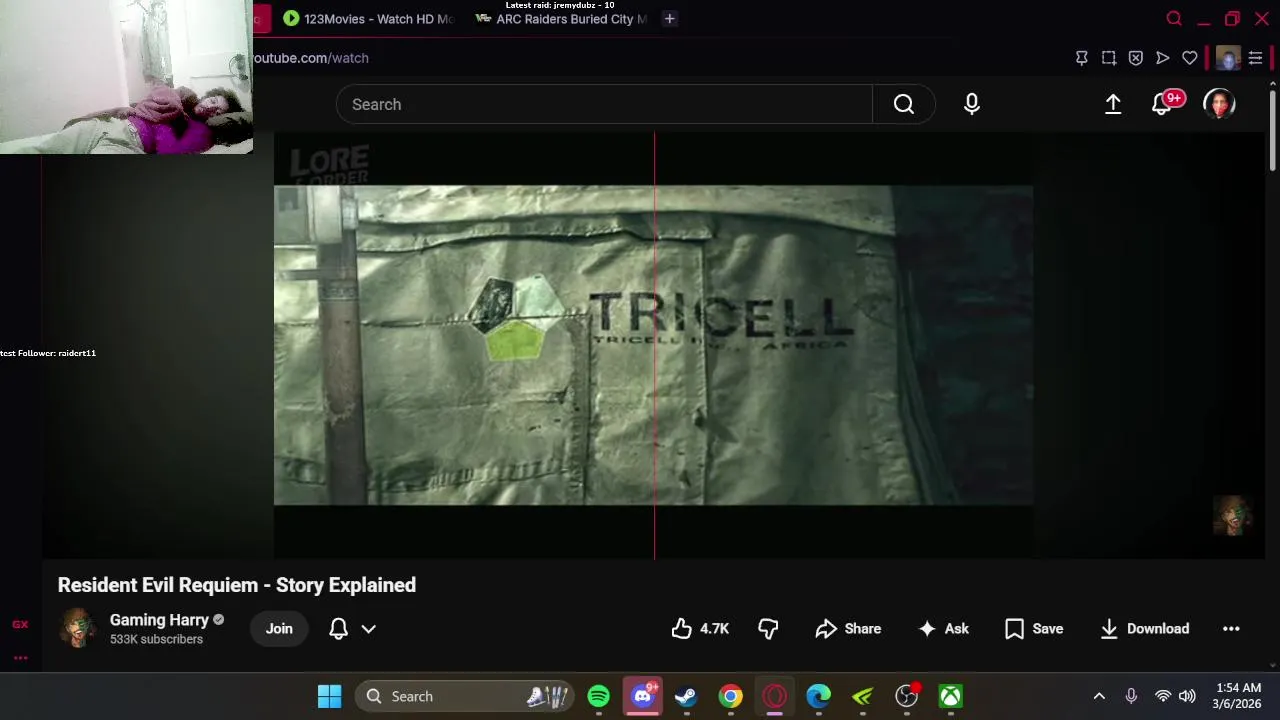
Task: Like the video with thumbs up
Action: click(700, 629)
